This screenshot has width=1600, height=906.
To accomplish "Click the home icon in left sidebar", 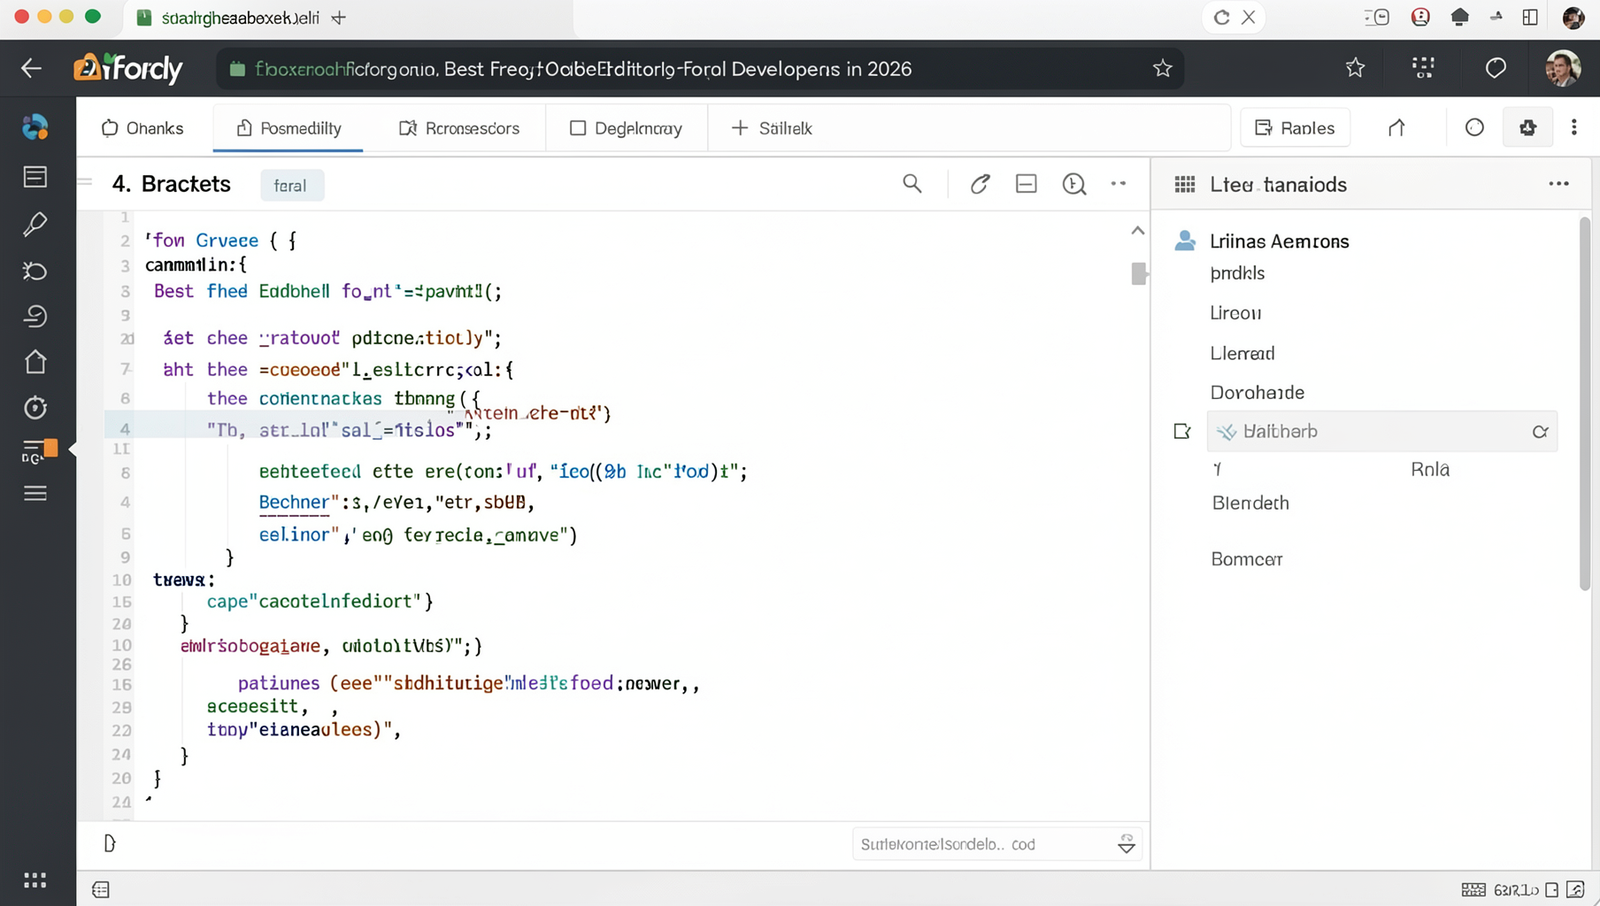I will point(35,361).
